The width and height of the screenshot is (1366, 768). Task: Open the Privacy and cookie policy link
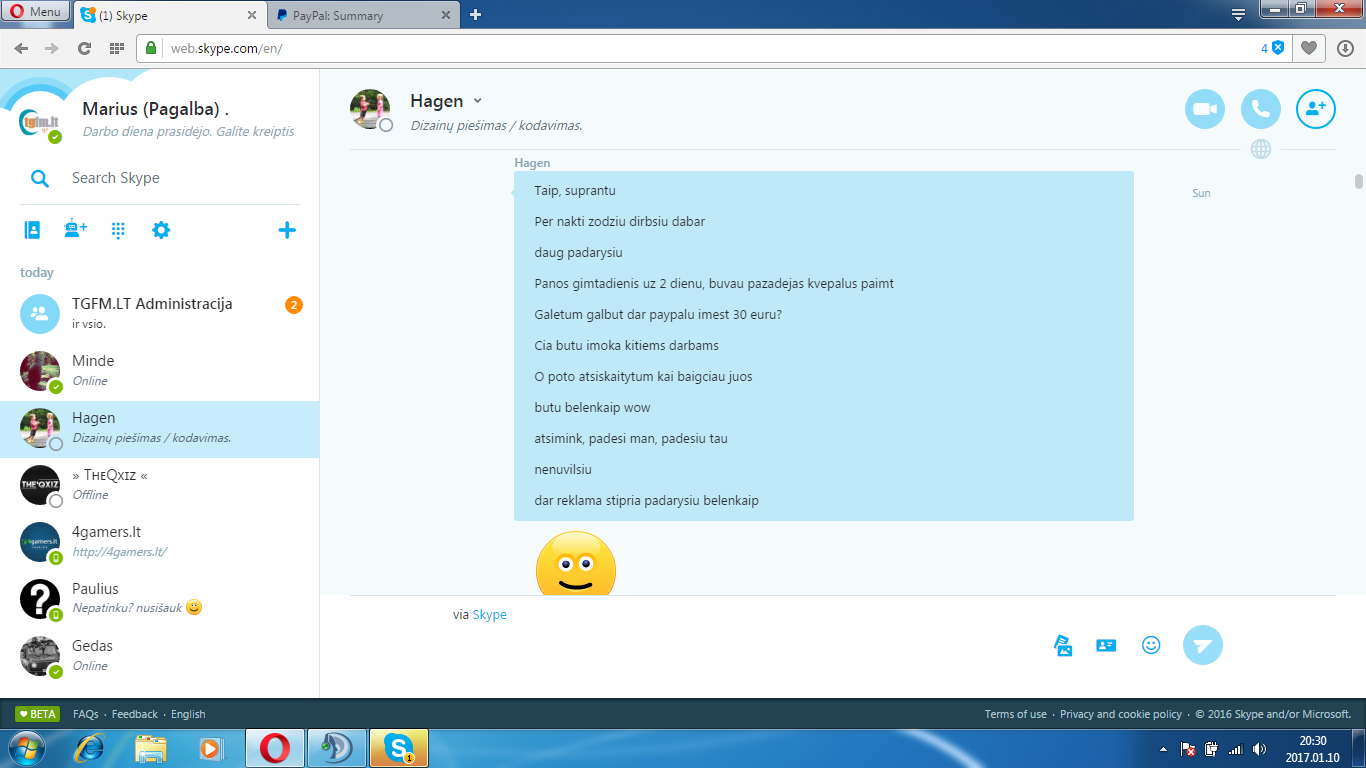(x=1121, y=714)
